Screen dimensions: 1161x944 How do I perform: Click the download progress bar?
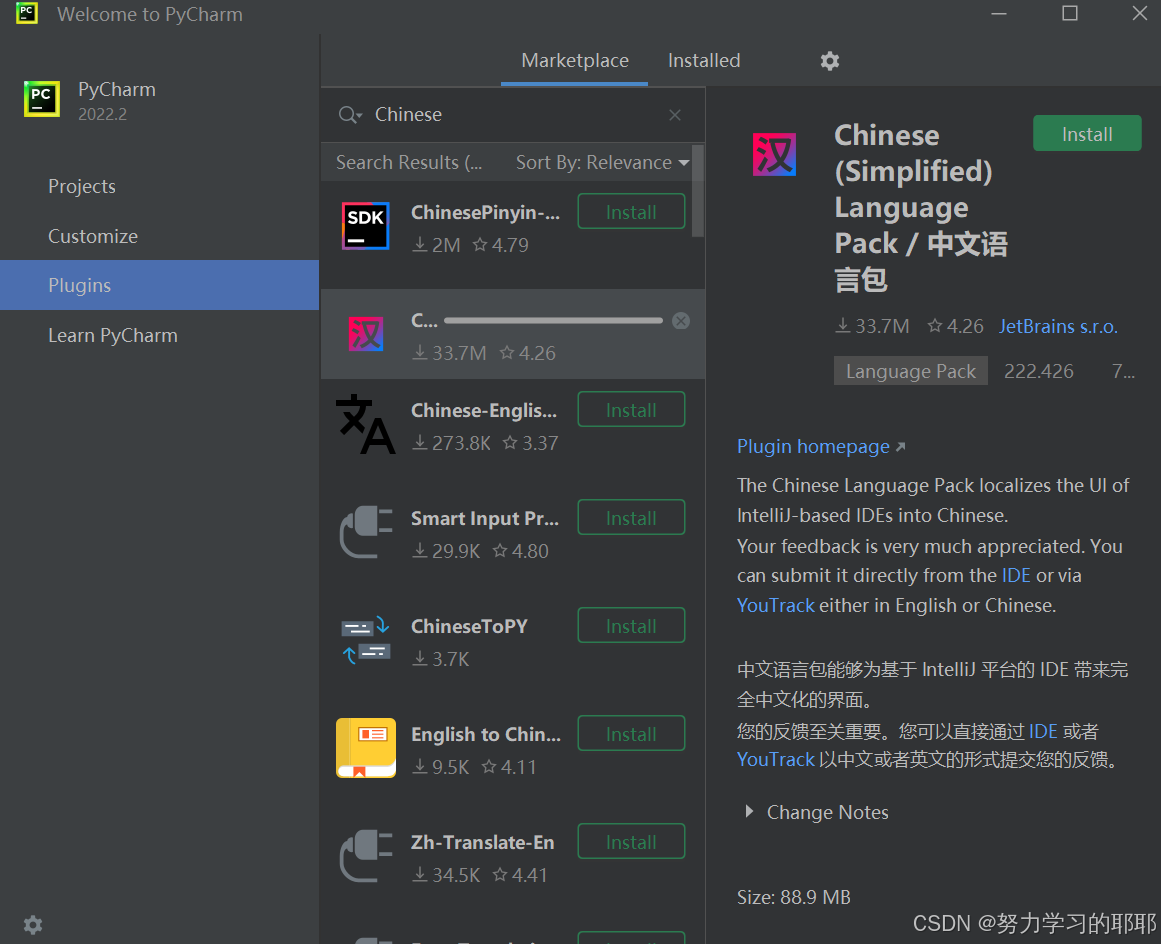pos(553,321)
